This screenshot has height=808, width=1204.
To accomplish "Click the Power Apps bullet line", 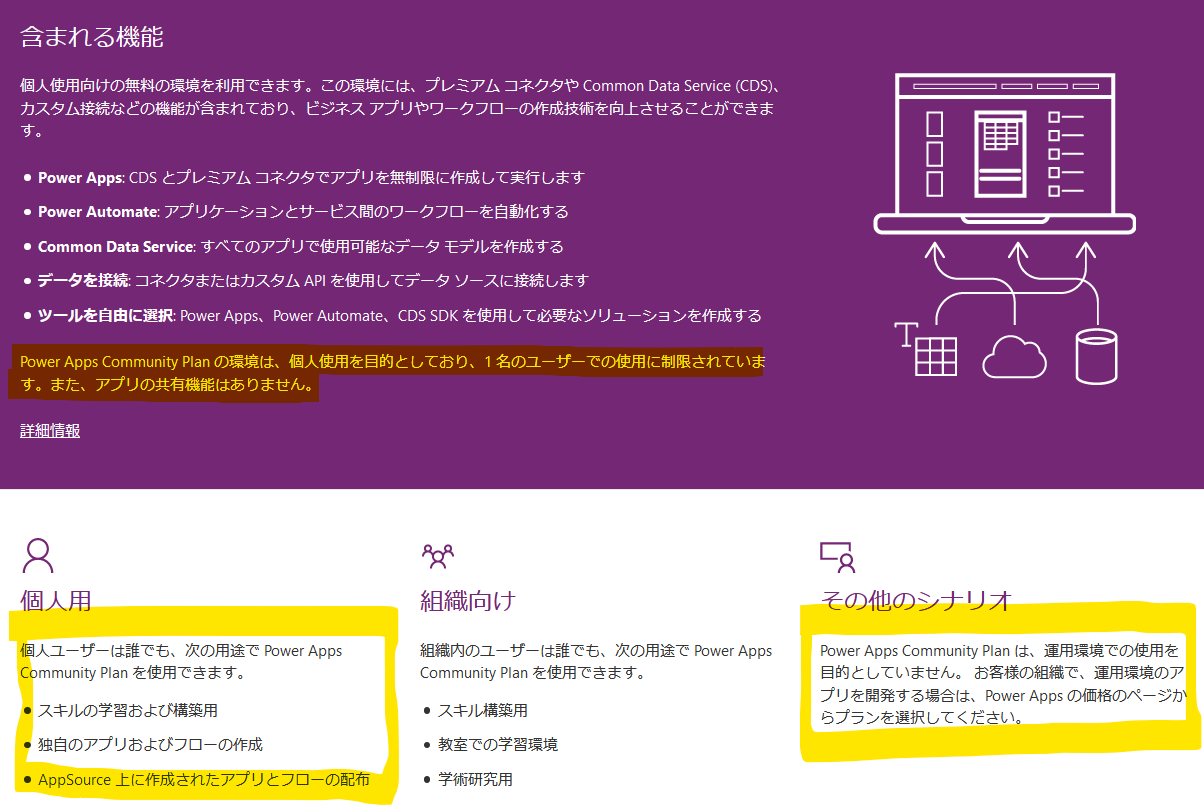I will tap(304, 178).
